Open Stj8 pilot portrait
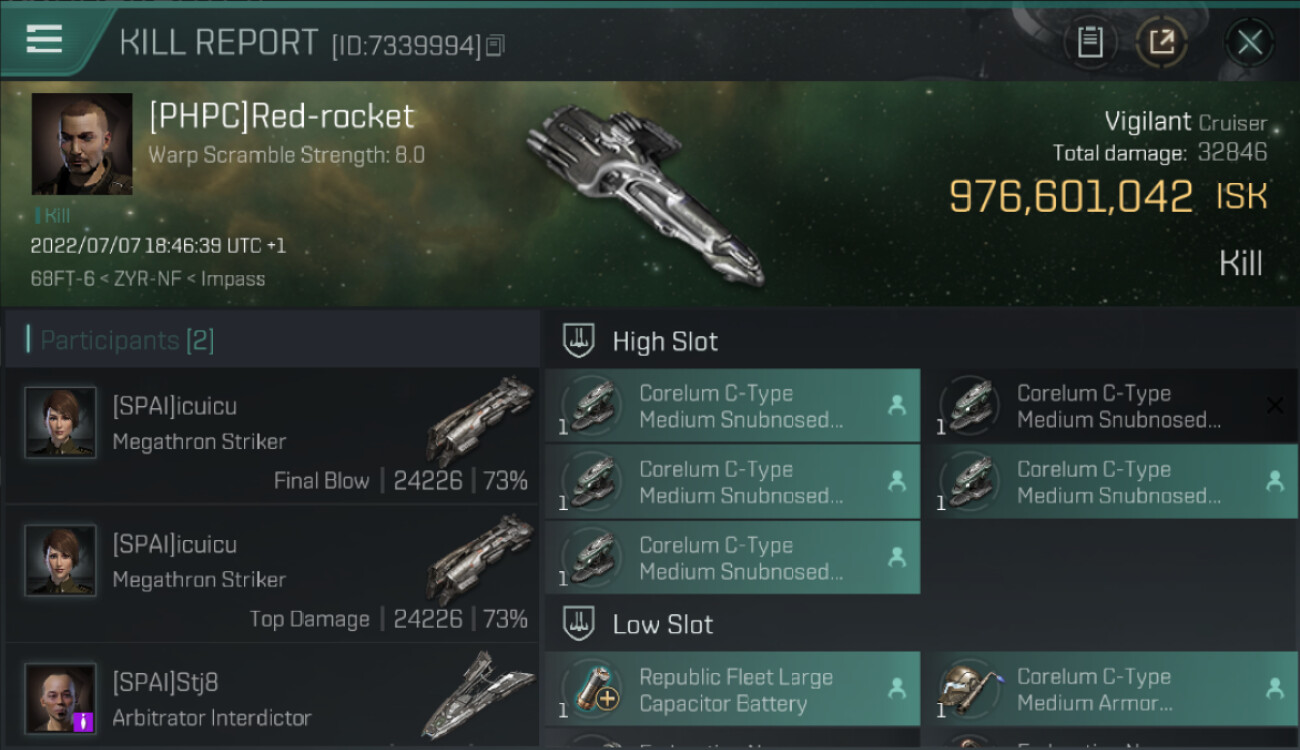The width and height of the screenshot is (1300, 750). (61, 697)
